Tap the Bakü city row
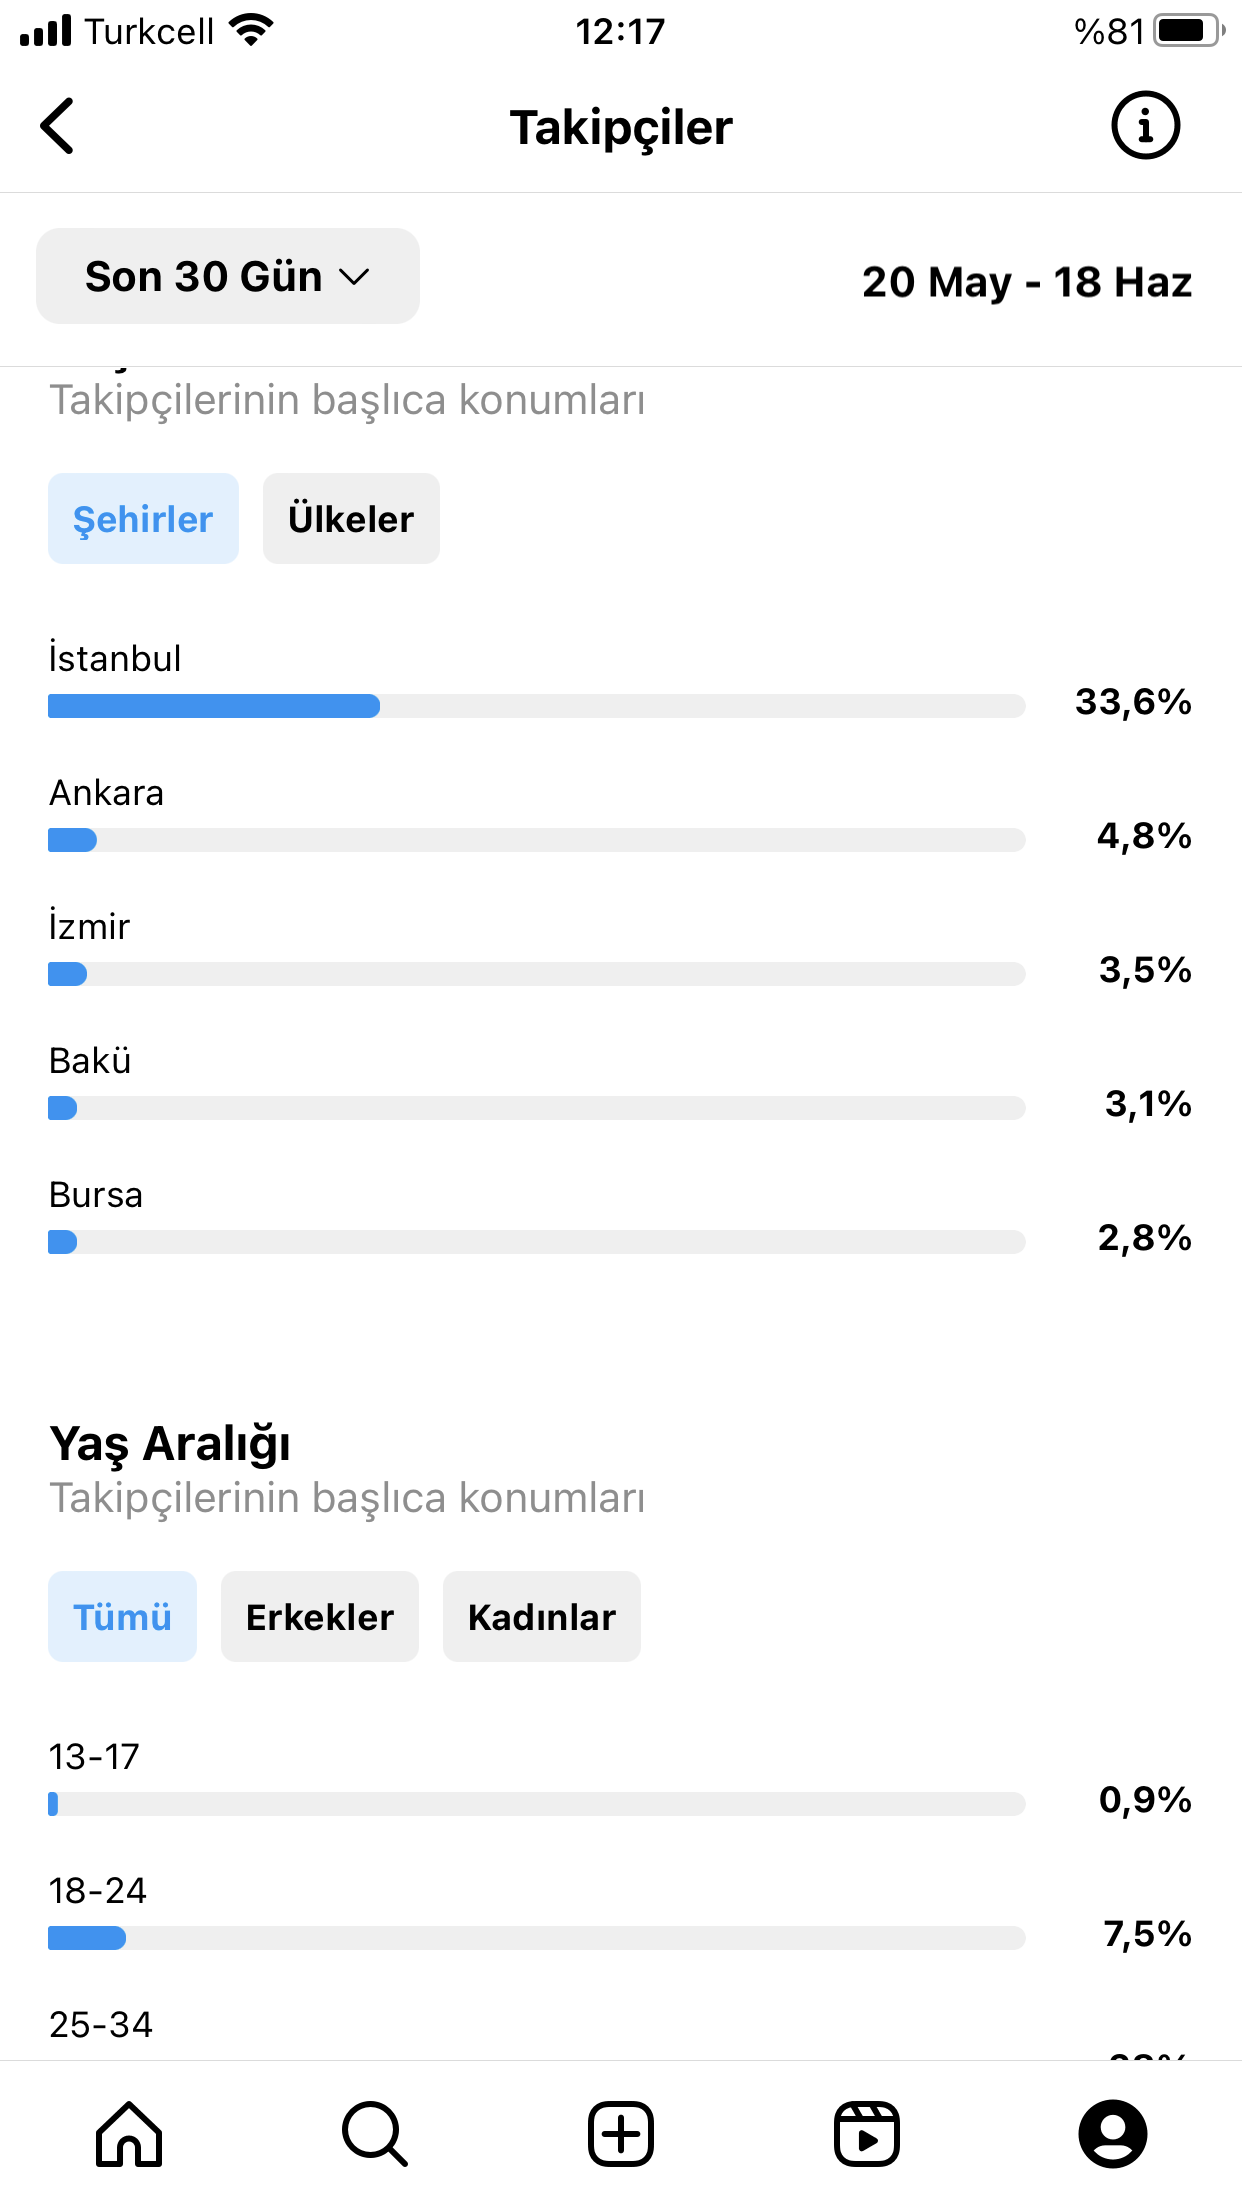Screen dimensions: 1242x2208 620,1084
